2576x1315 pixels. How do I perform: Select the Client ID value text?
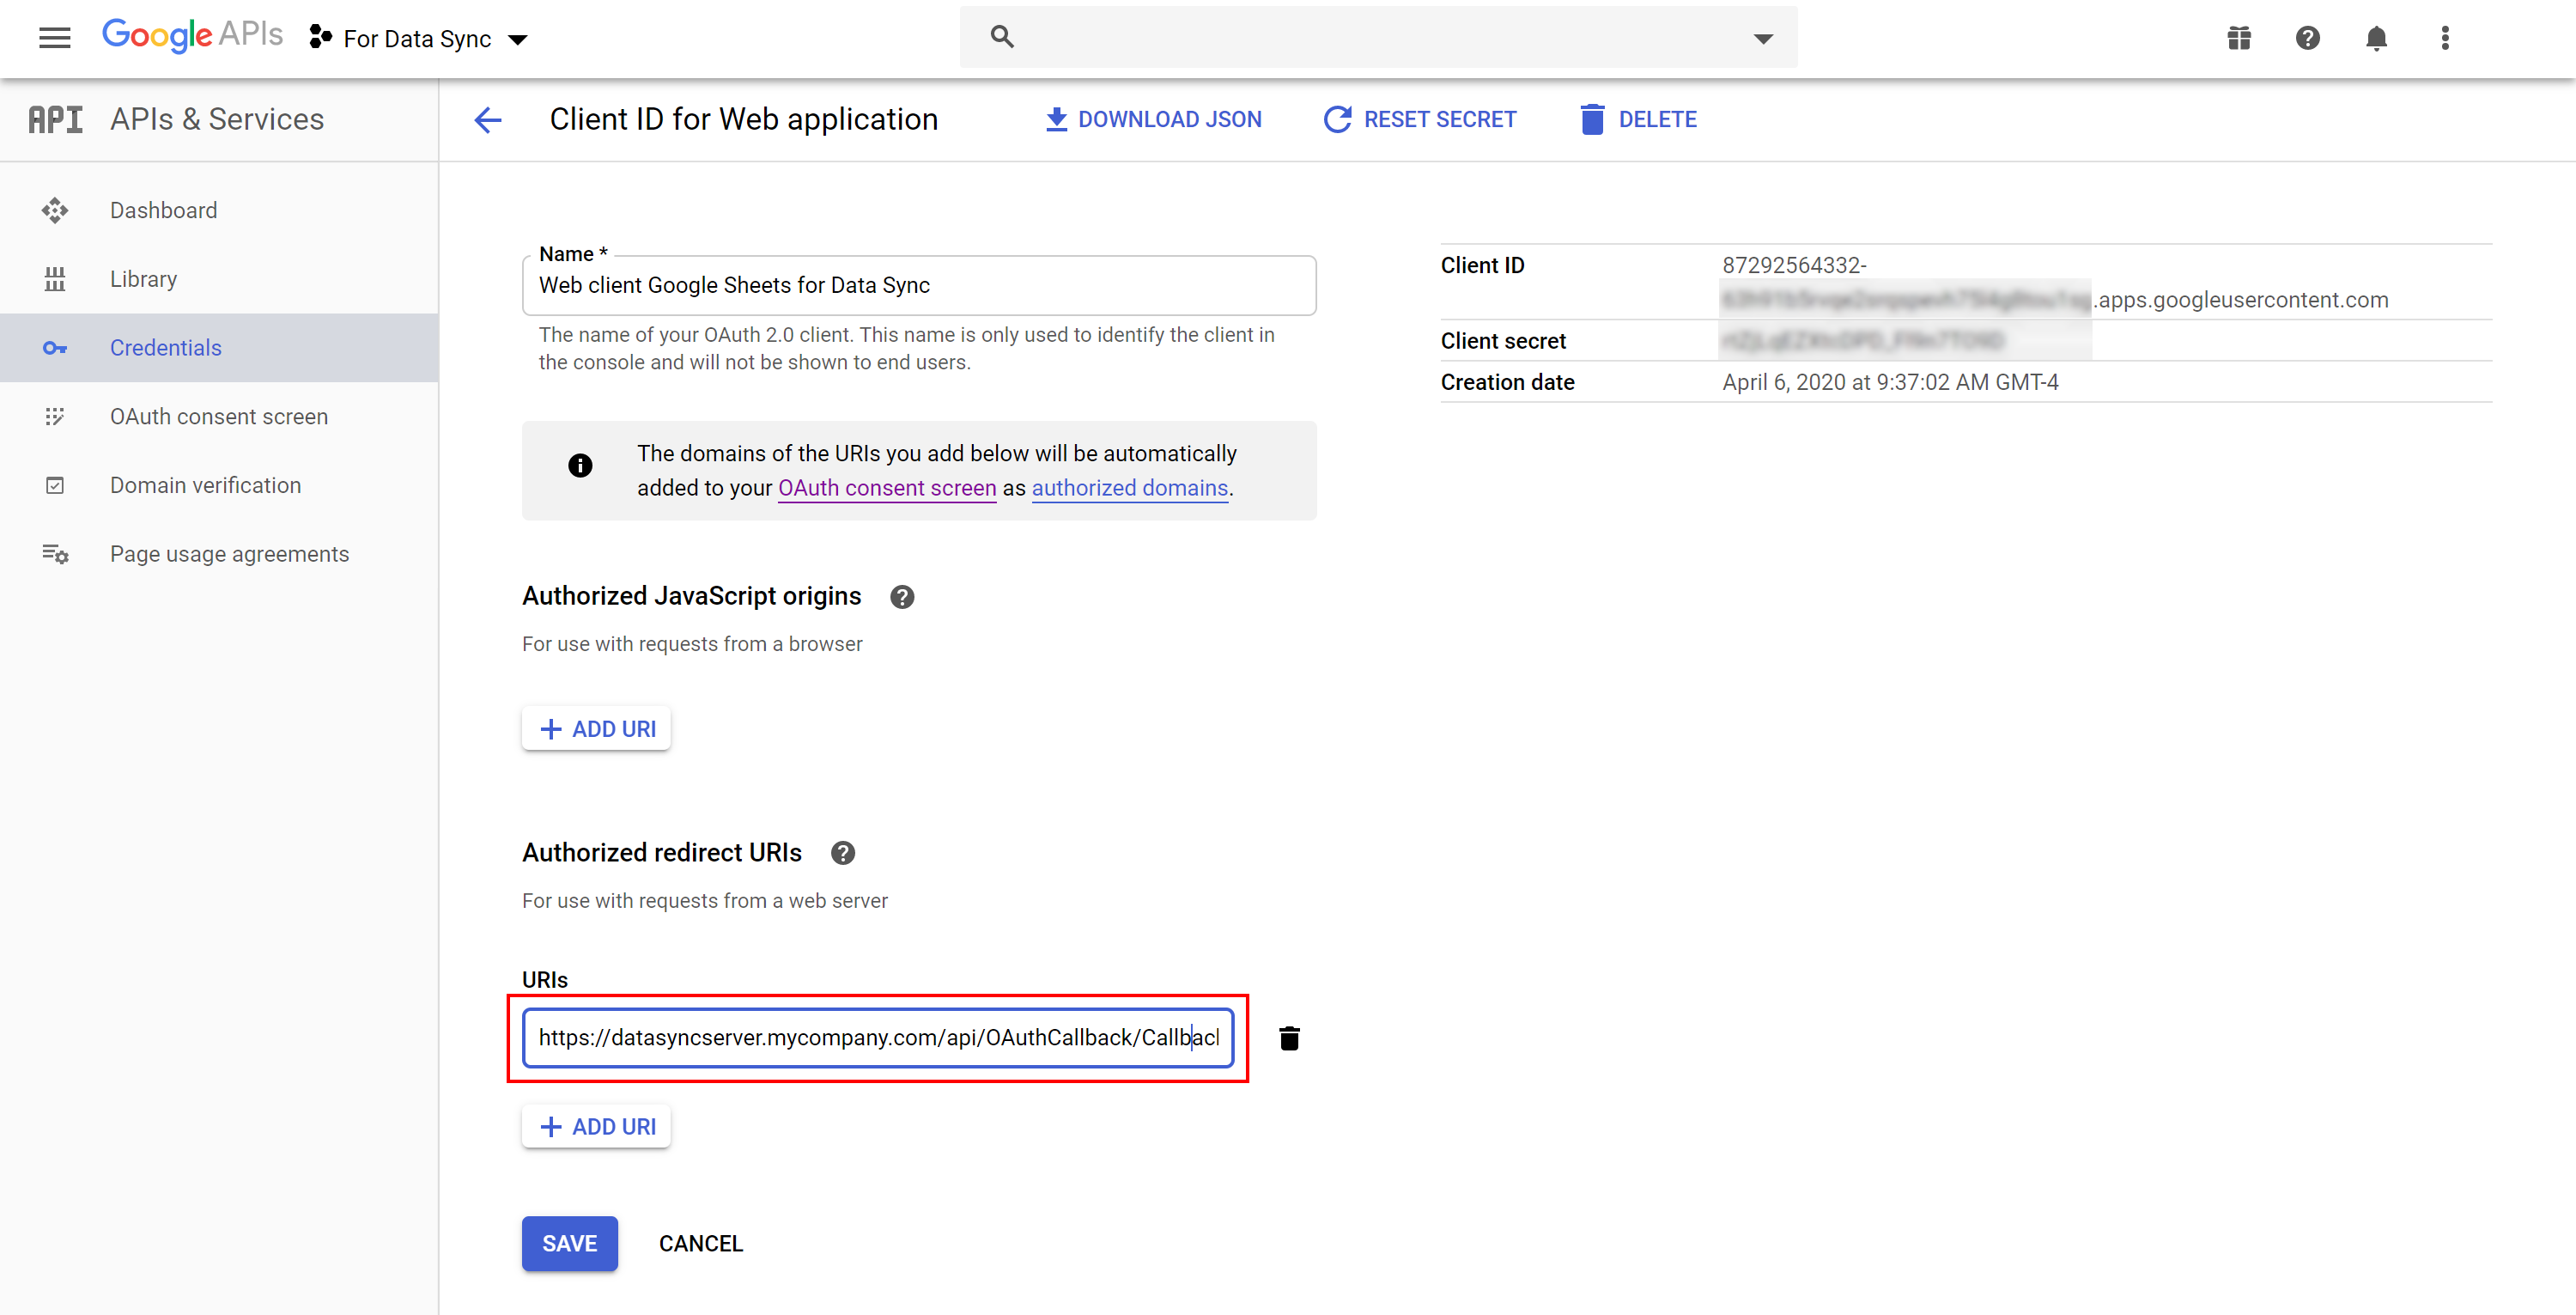tap(2054, 282)
